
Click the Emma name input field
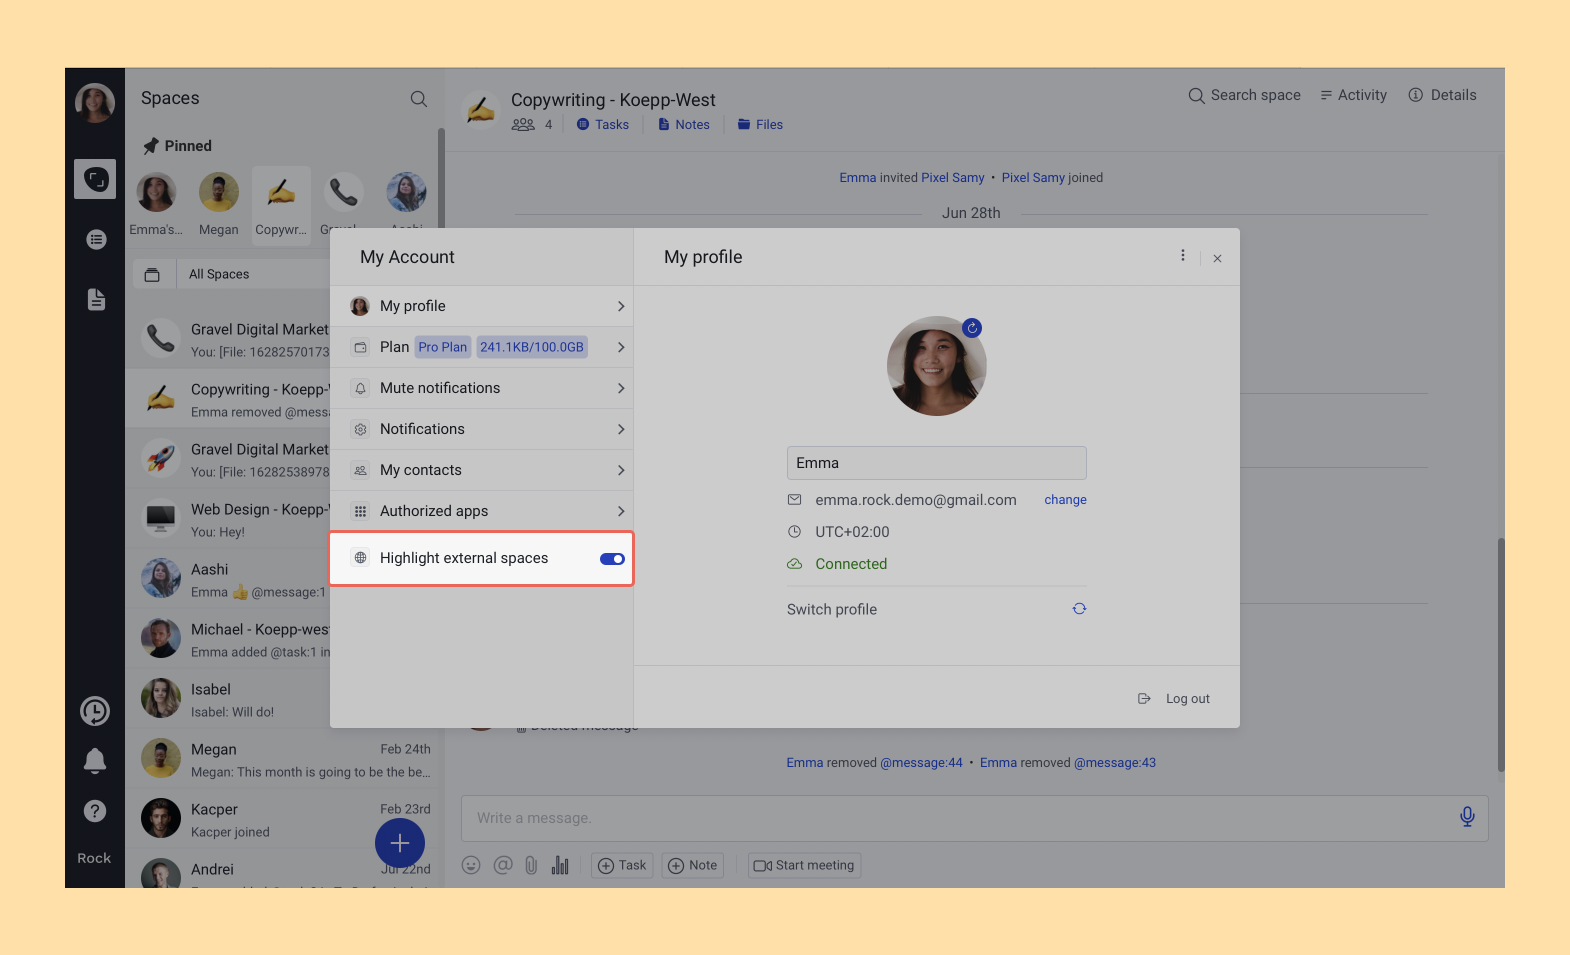(936, 463)
